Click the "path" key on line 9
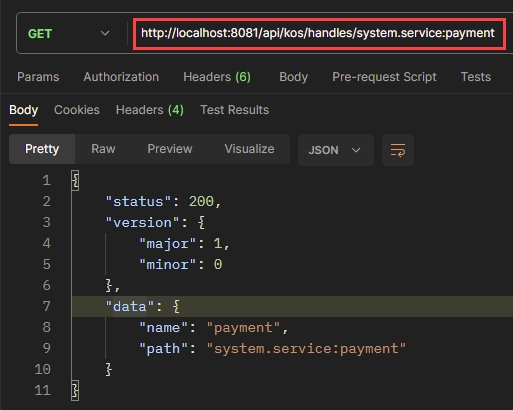The image size is (513, 410). point(163,349)
